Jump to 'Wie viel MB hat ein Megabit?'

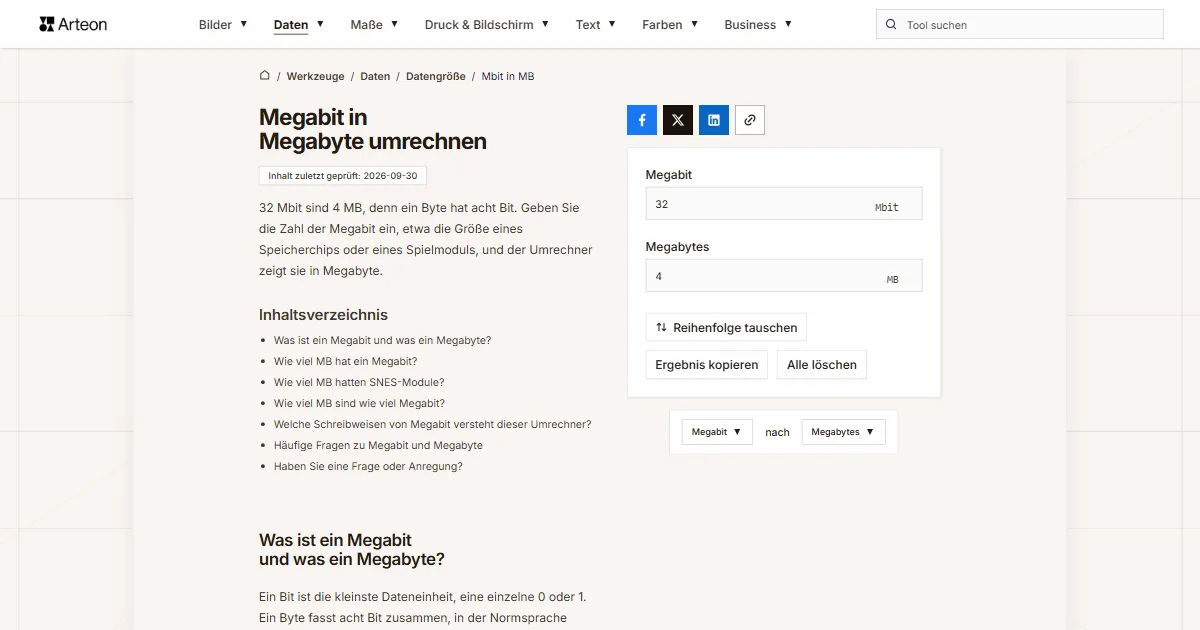point(345,361)
